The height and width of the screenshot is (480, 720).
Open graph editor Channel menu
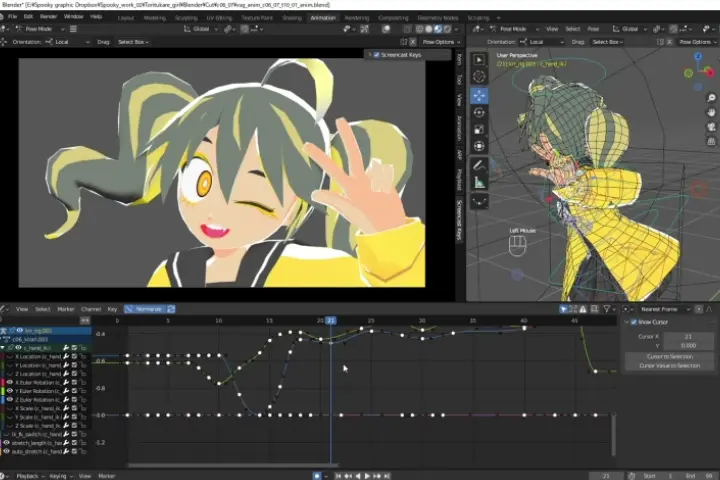click(x=91, y=309)
